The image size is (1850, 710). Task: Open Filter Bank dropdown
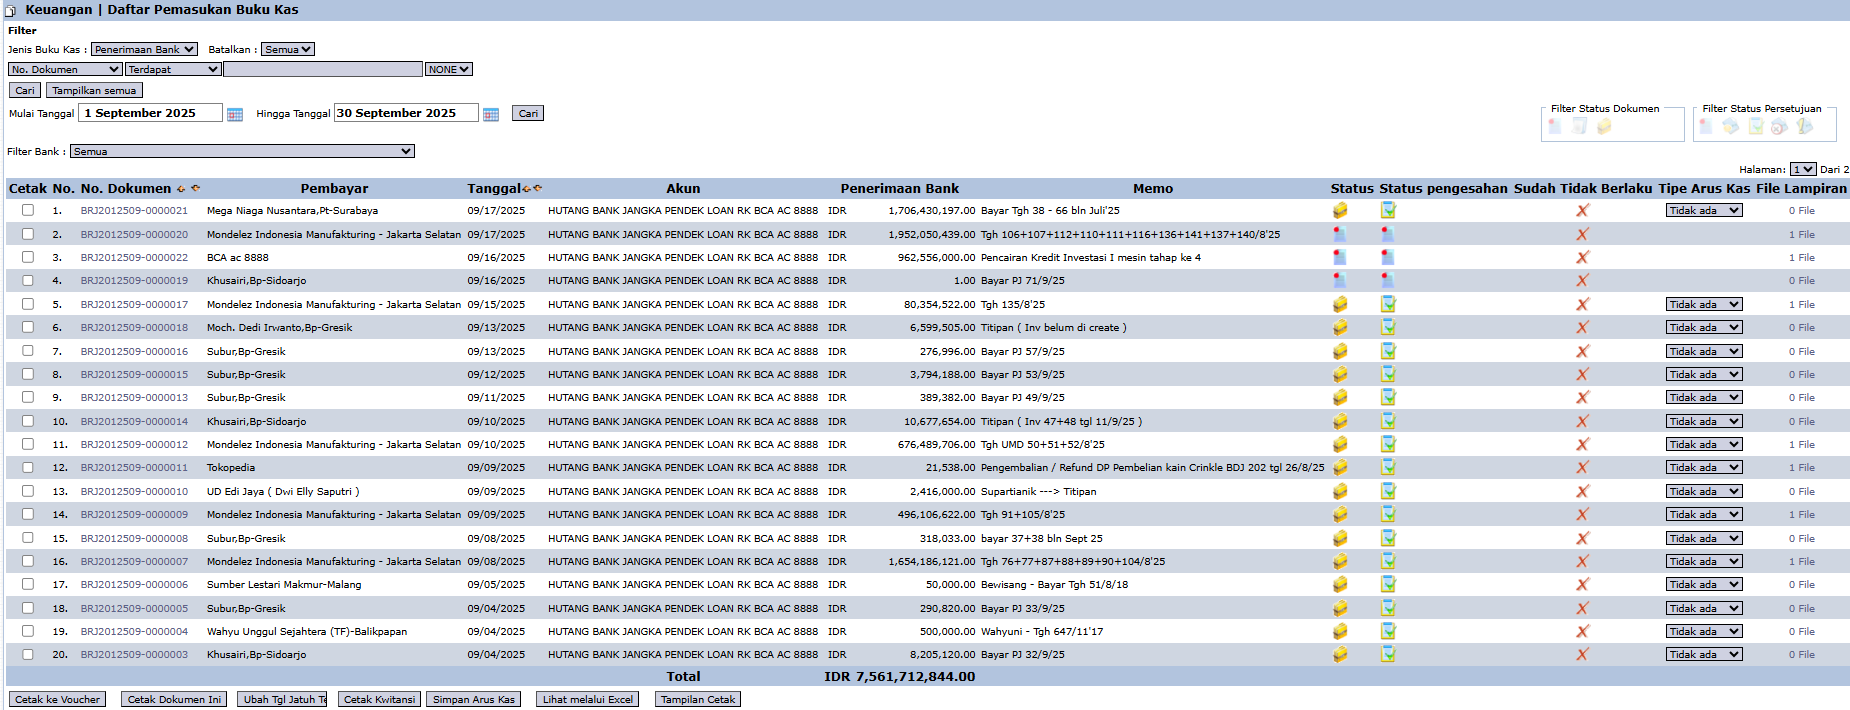pyautogui.click(x=242, y=151)
